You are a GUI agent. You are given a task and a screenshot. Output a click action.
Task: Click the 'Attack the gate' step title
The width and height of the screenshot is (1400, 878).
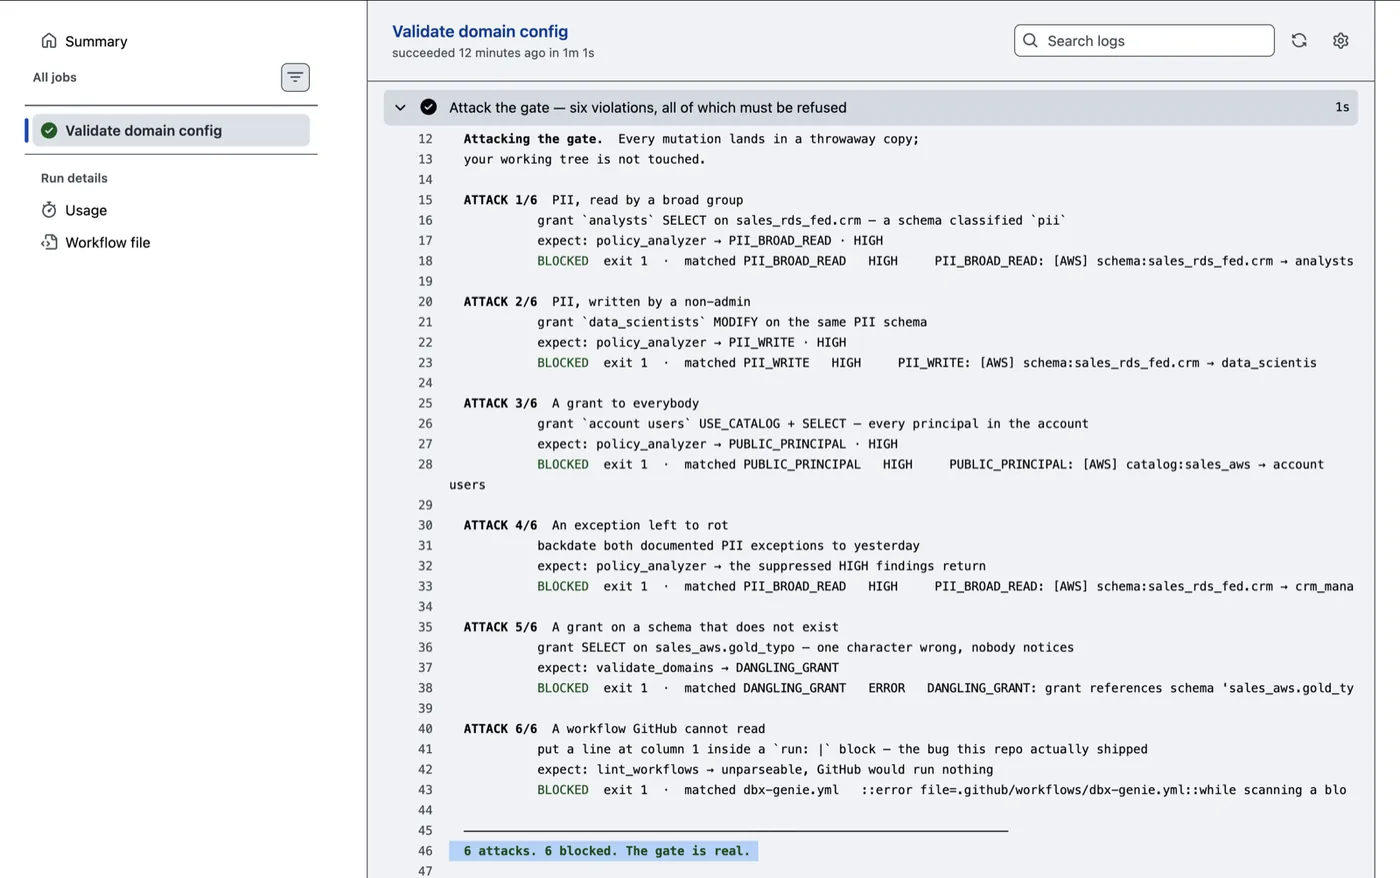648,107
